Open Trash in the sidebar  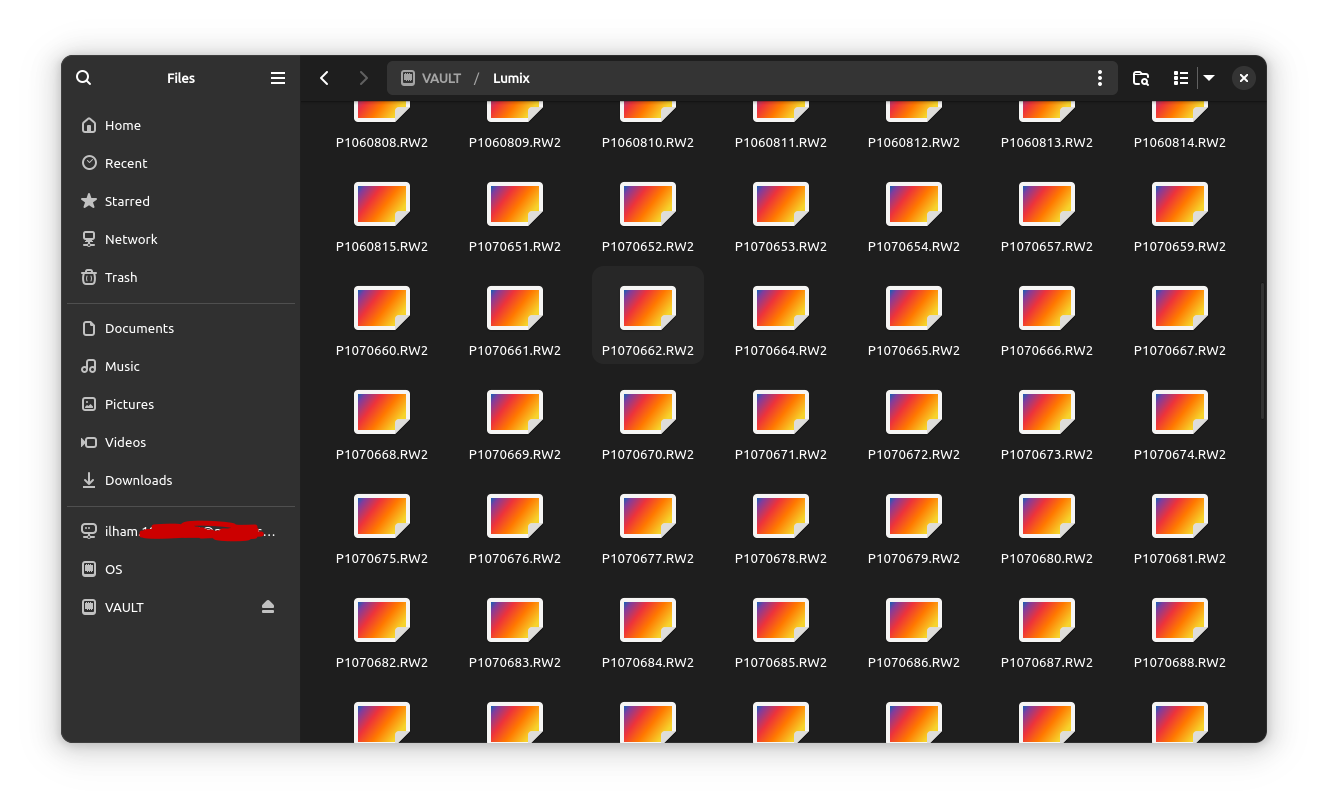tap(181, 277)
